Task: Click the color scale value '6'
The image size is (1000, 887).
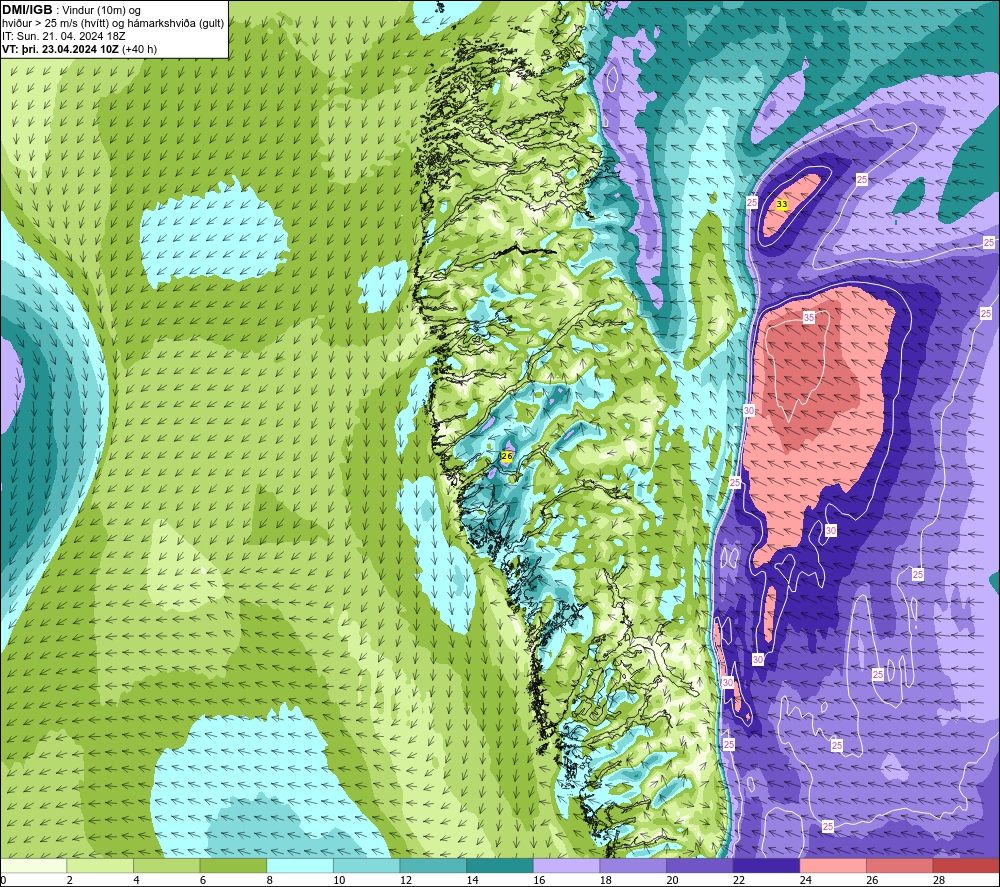Action: [202, 880]
